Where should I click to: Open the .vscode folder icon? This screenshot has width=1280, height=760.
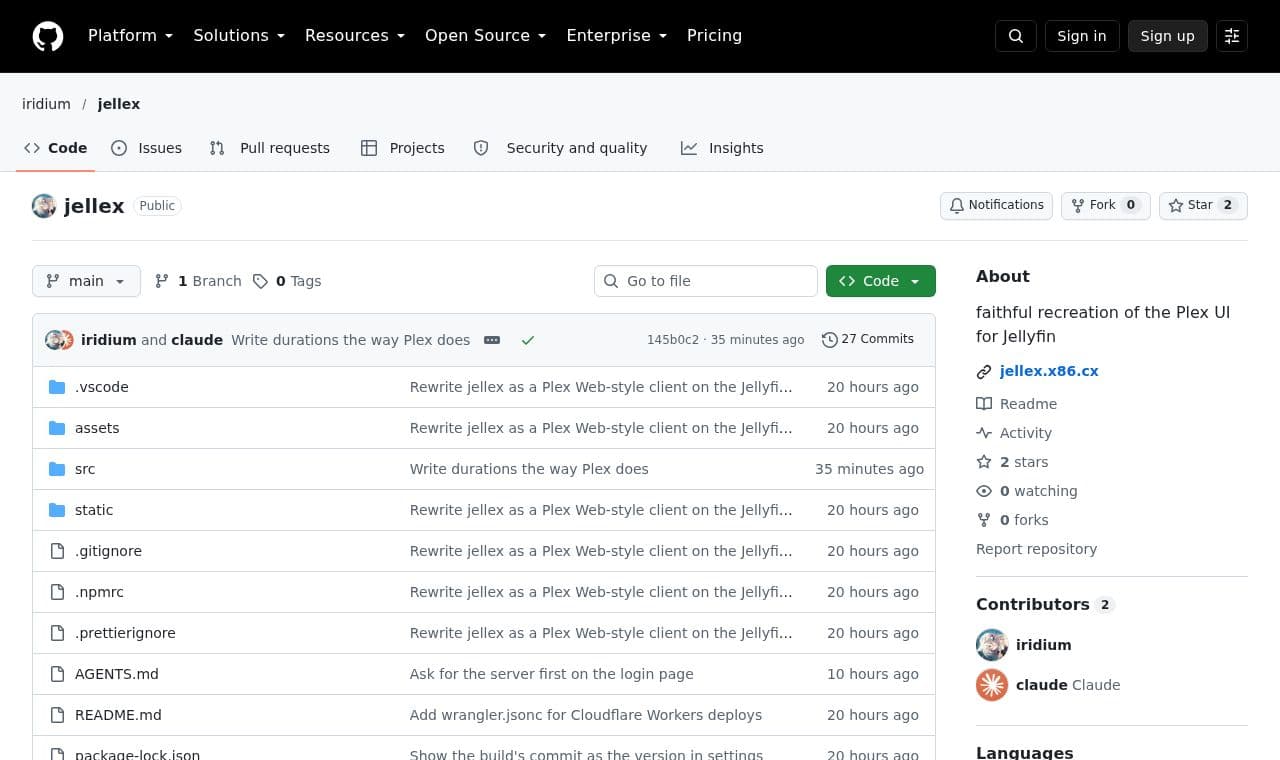57,387
